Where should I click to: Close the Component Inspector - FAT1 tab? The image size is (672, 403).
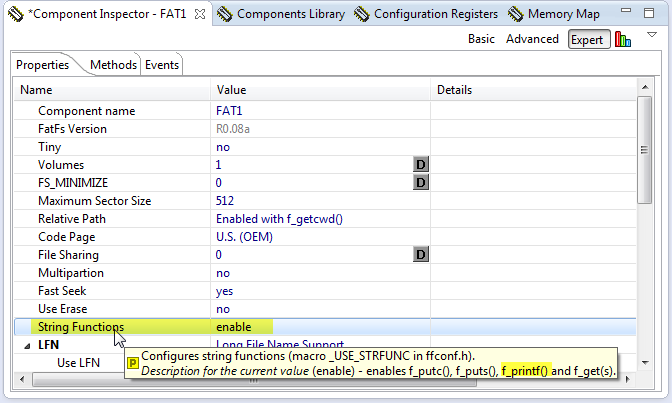click(199, 14)
